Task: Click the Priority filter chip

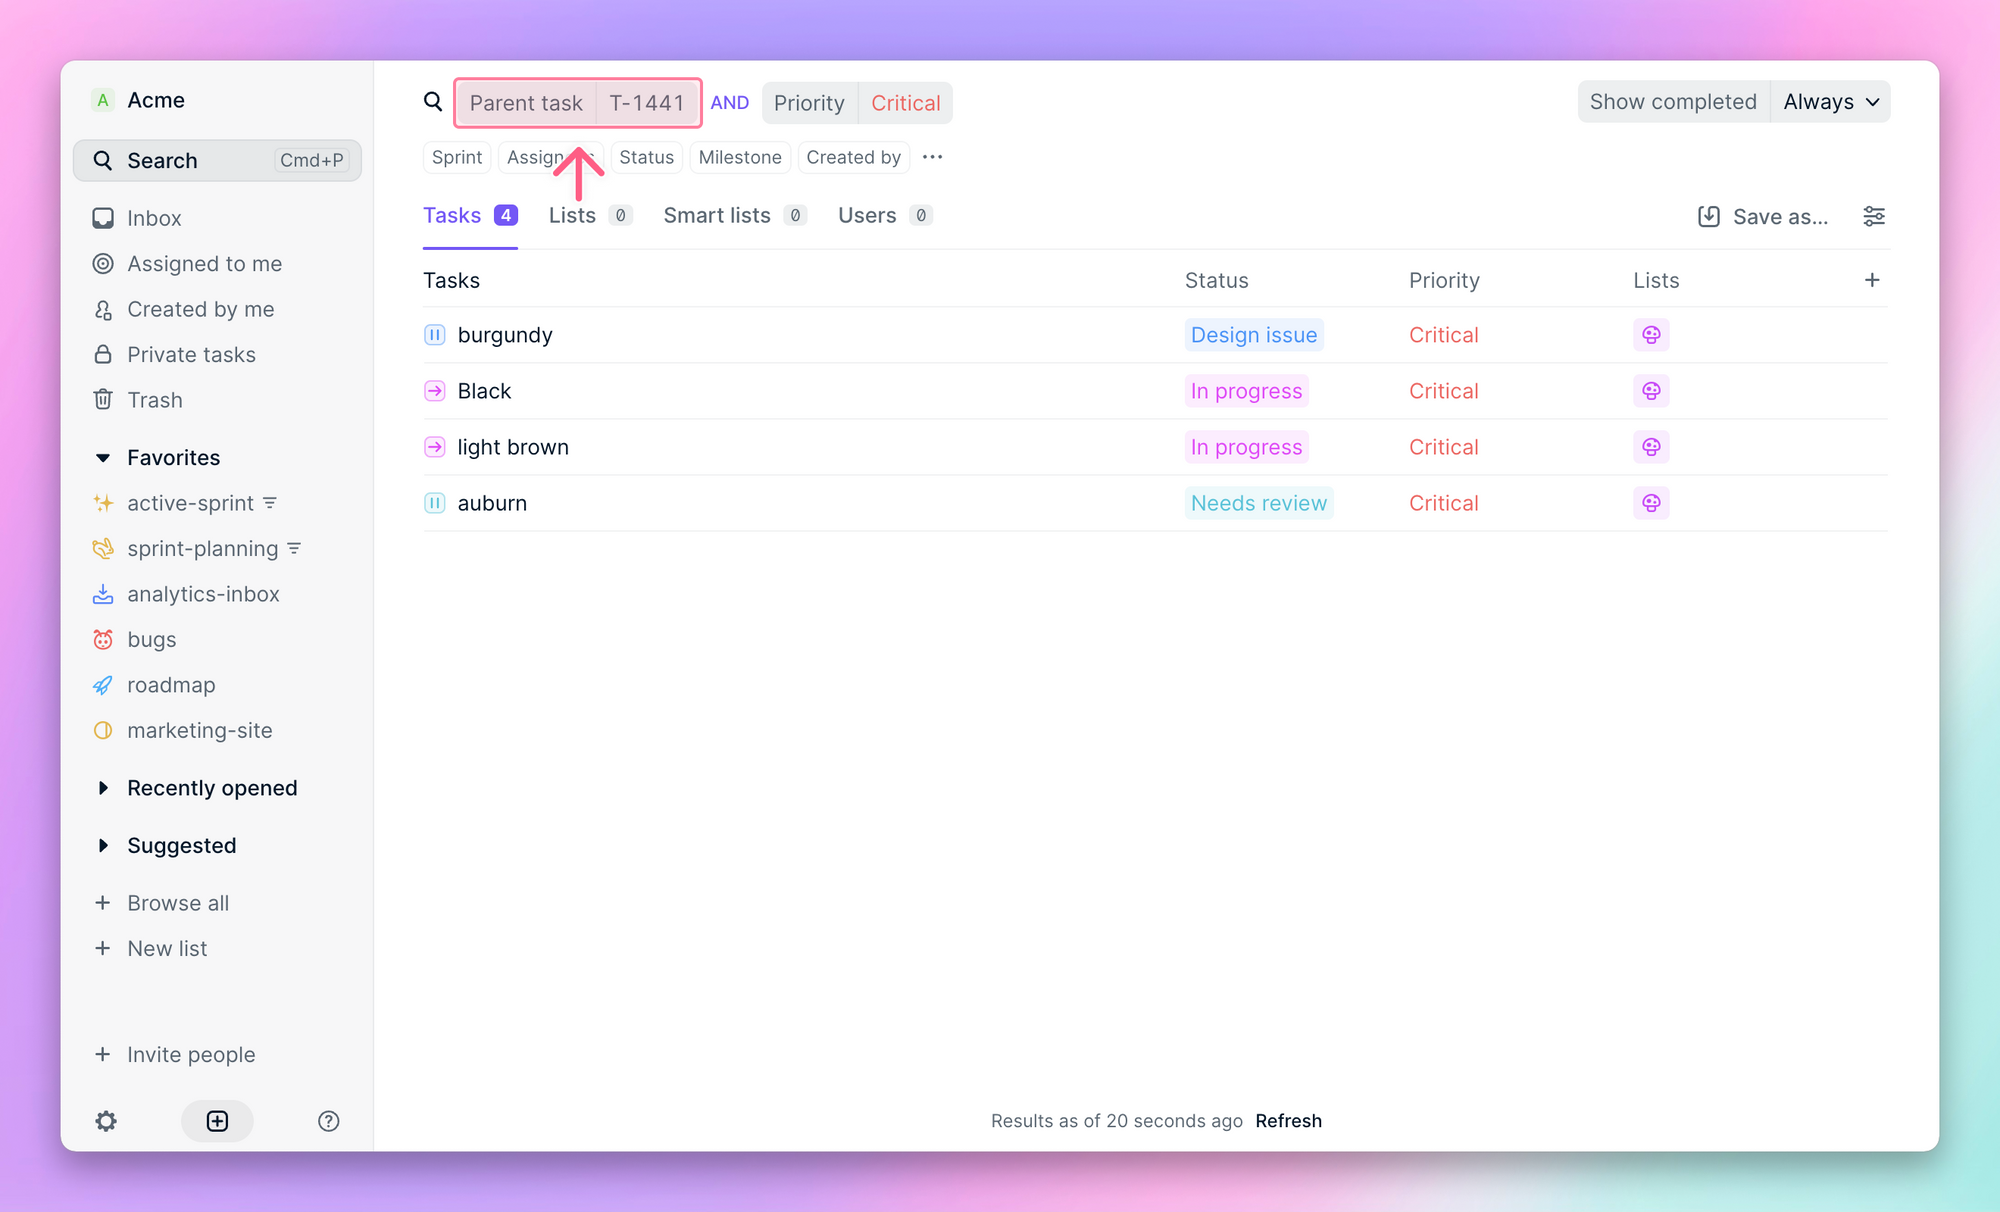Action: (x=807, y=101)
